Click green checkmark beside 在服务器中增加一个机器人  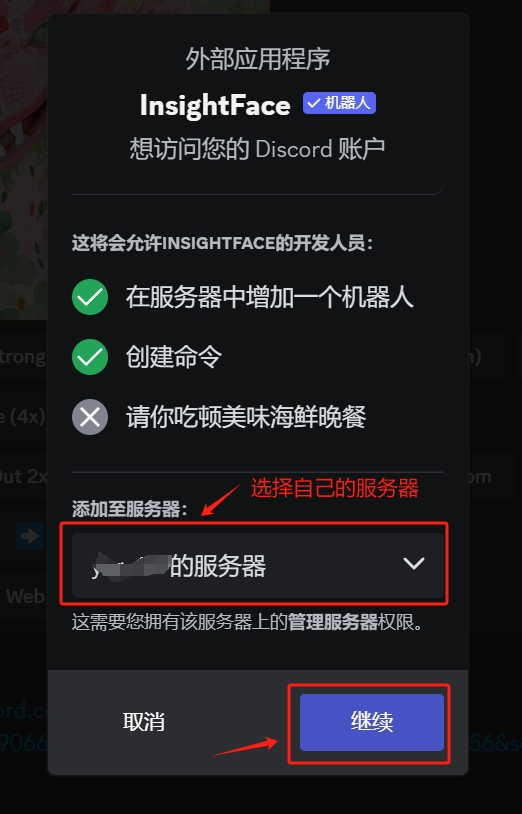click(90, 297)
